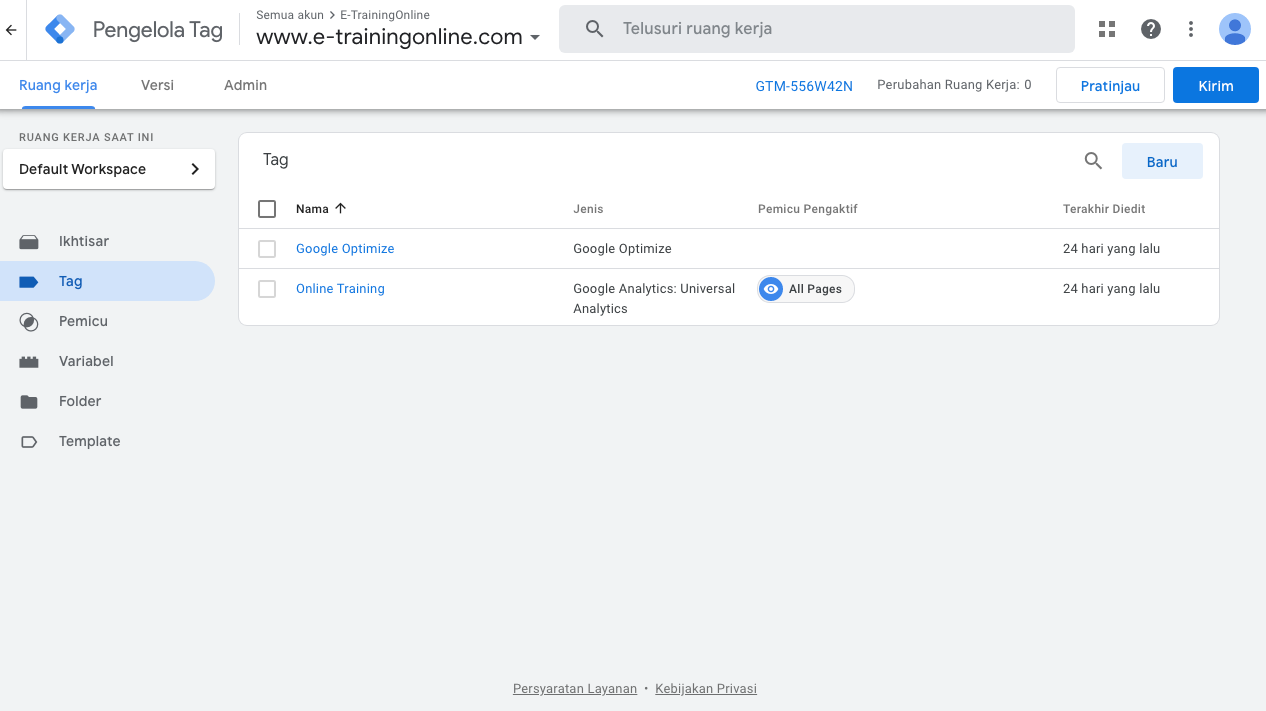Switch to the Admin tab
The height and width of the screenshot is (711, 1266).
[x=245, y=85]
